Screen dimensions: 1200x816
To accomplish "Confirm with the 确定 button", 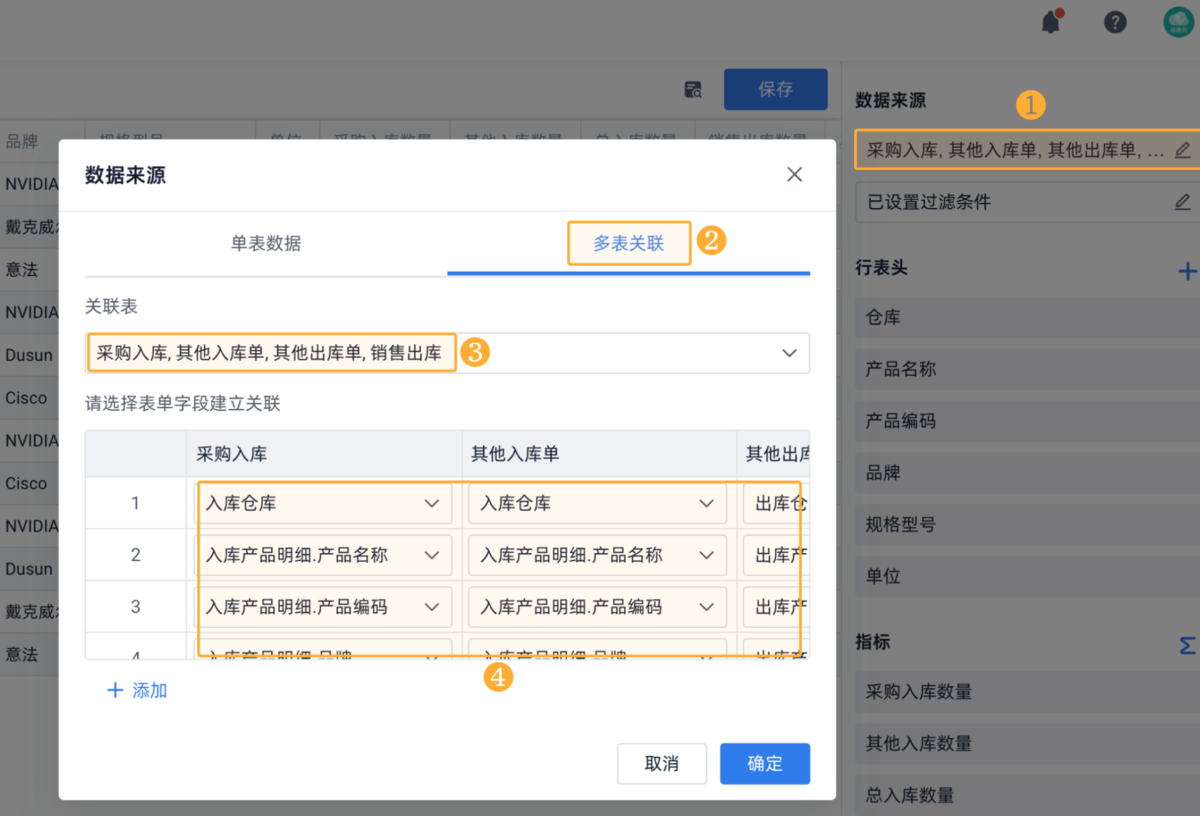I will (x=765, y=764).
